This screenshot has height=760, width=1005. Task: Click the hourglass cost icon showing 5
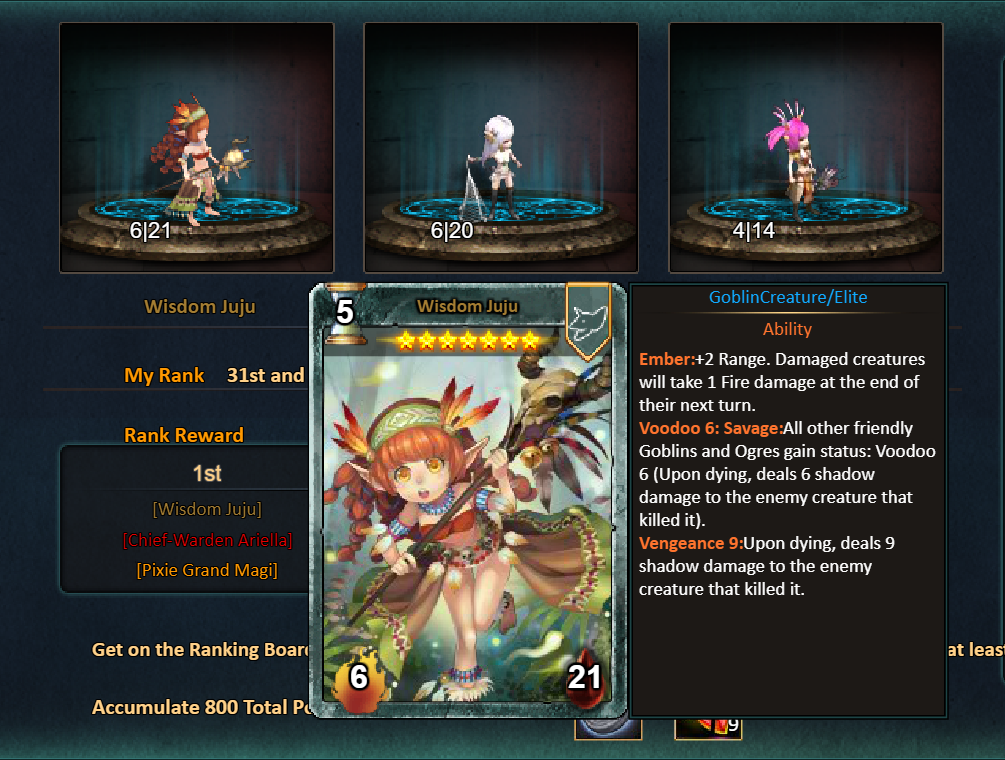click(x=345, y=313)
